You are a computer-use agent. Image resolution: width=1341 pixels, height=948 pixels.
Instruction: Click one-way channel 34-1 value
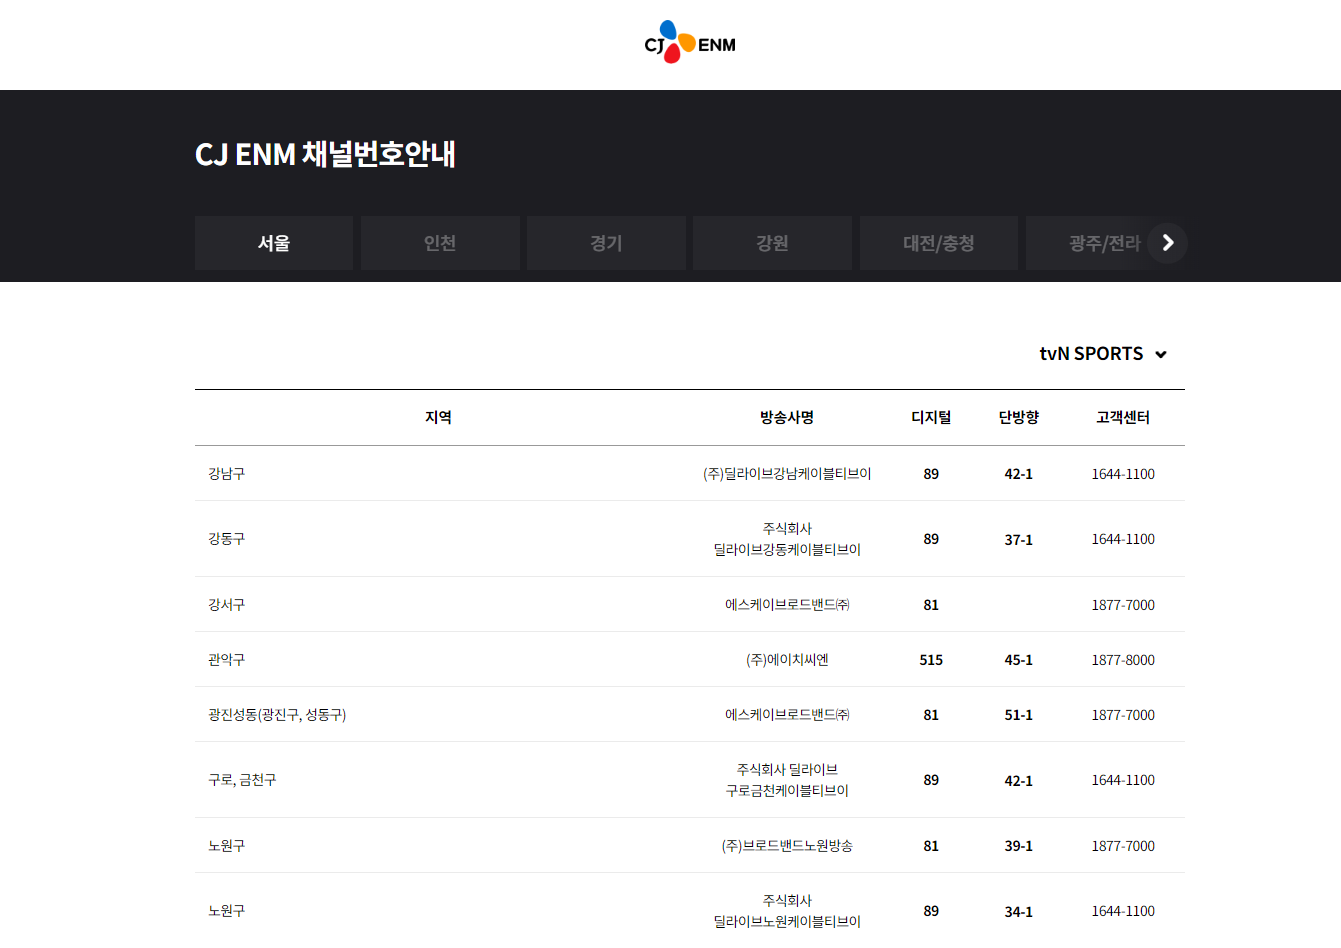coord(1018,912)
